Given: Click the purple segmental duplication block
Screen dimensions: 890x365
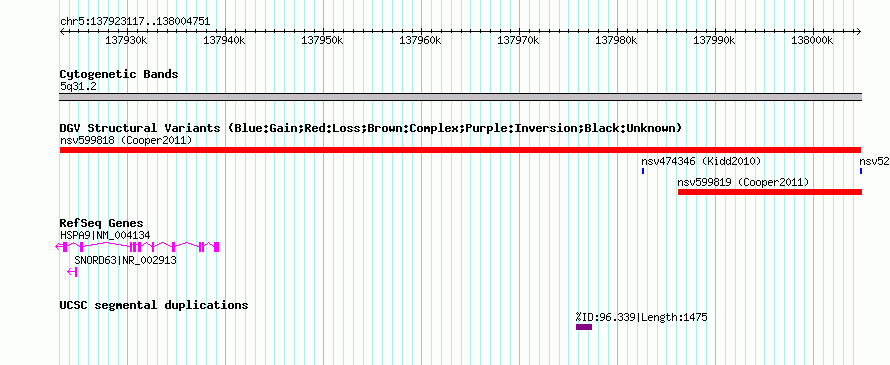Looking at the screenshot, I should [583, 327].
